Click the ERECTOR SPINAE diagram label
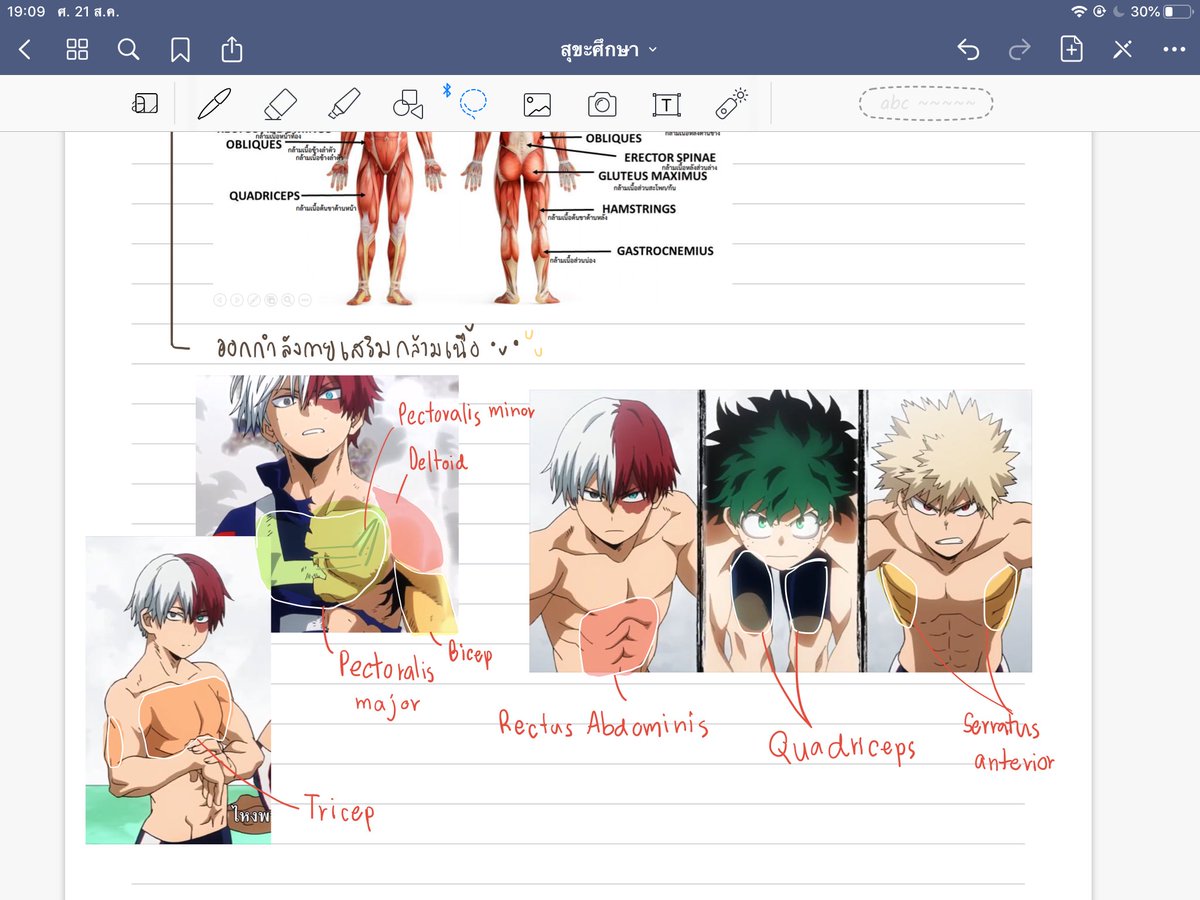This screenshot has height=900, width=1200. (670, 158)
